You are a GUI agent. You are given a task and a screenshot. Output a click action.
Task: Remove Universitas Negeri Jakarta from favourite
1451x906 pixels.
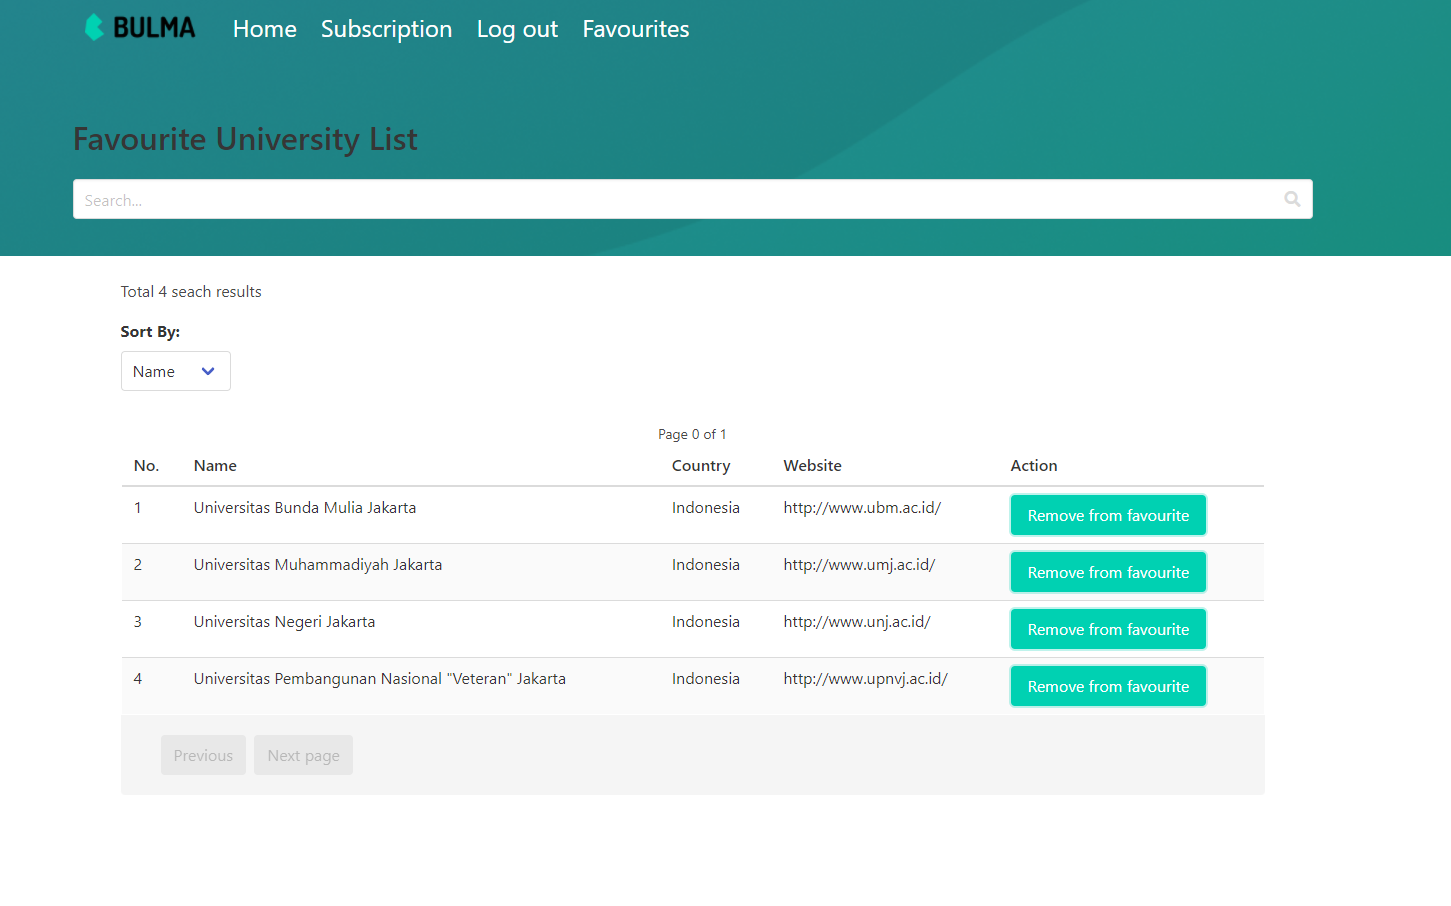1108,629
